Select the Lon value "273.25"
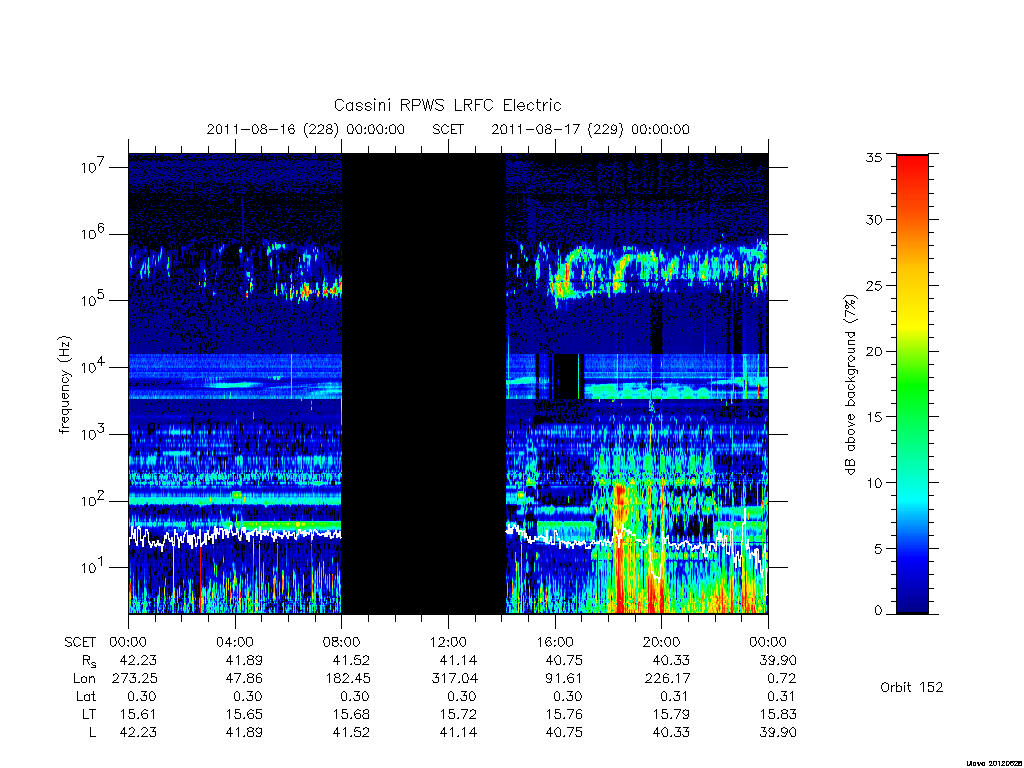Viewport: 1024px width, 768px height. click(135, 679)
